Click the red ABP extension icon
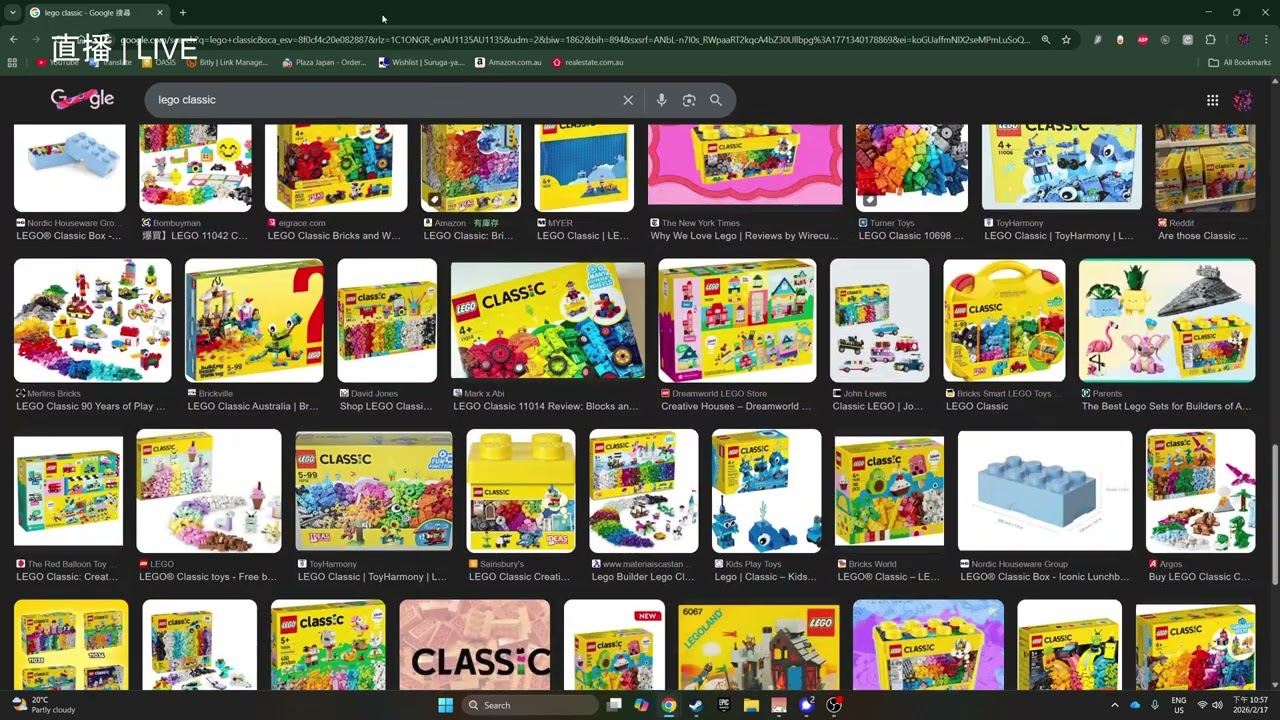 [x=1142, y=40]
